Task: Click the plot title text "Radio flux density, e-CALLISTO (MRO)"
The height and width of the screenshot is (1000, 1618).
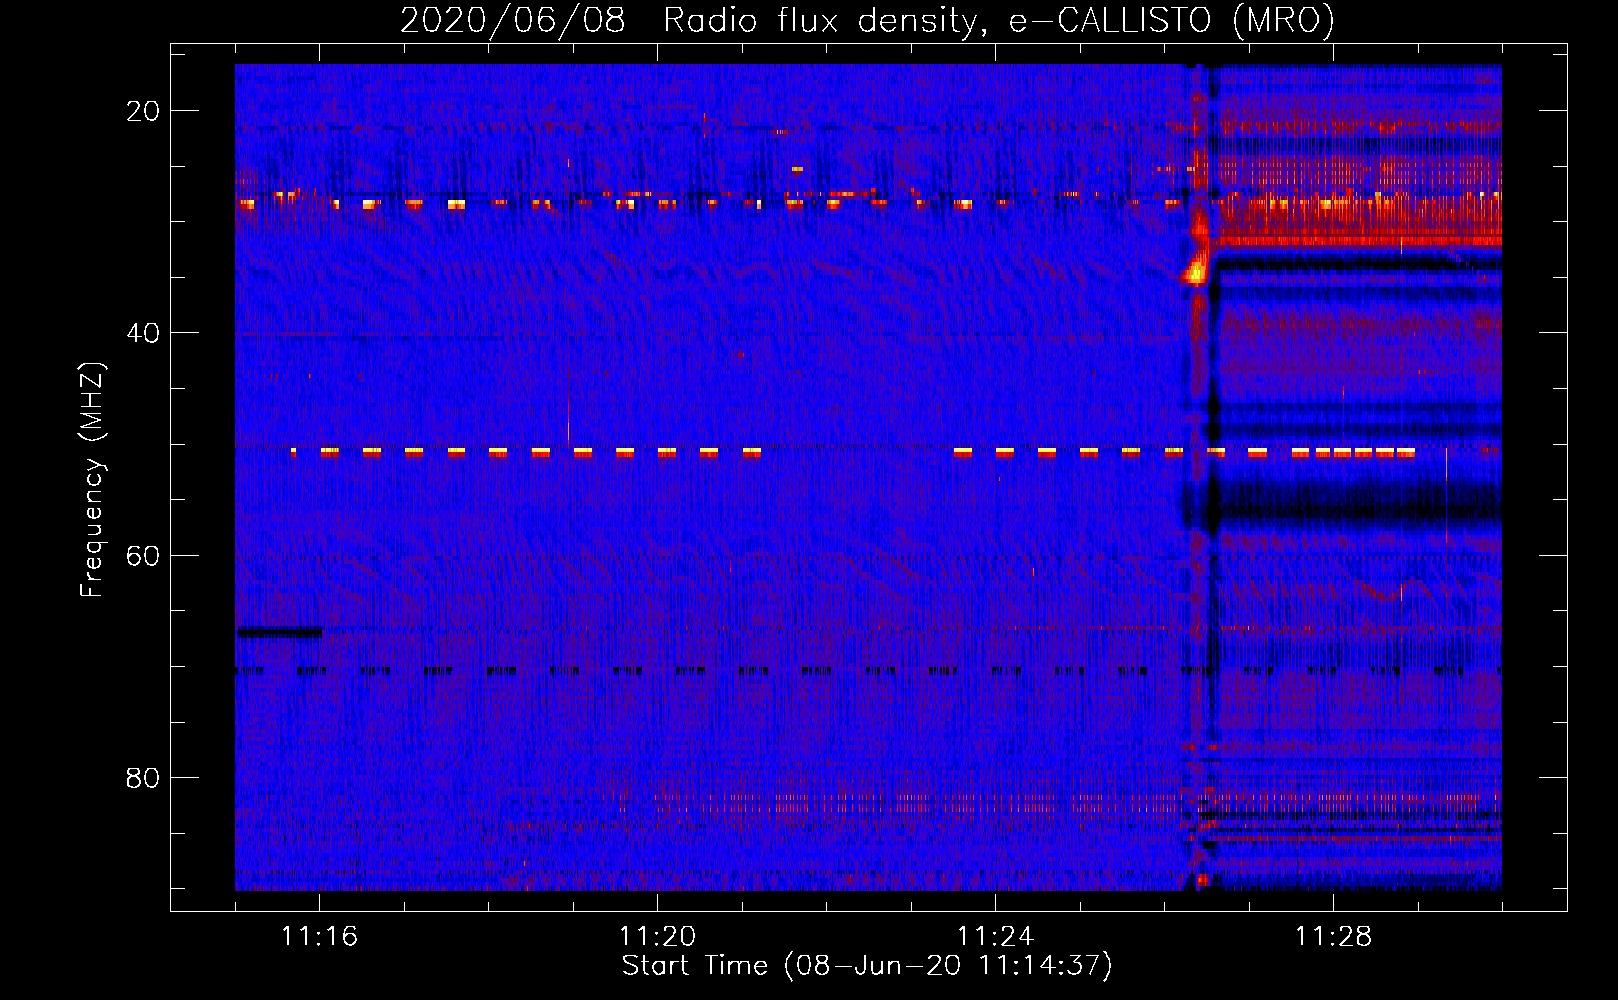Action: [998, 20]
